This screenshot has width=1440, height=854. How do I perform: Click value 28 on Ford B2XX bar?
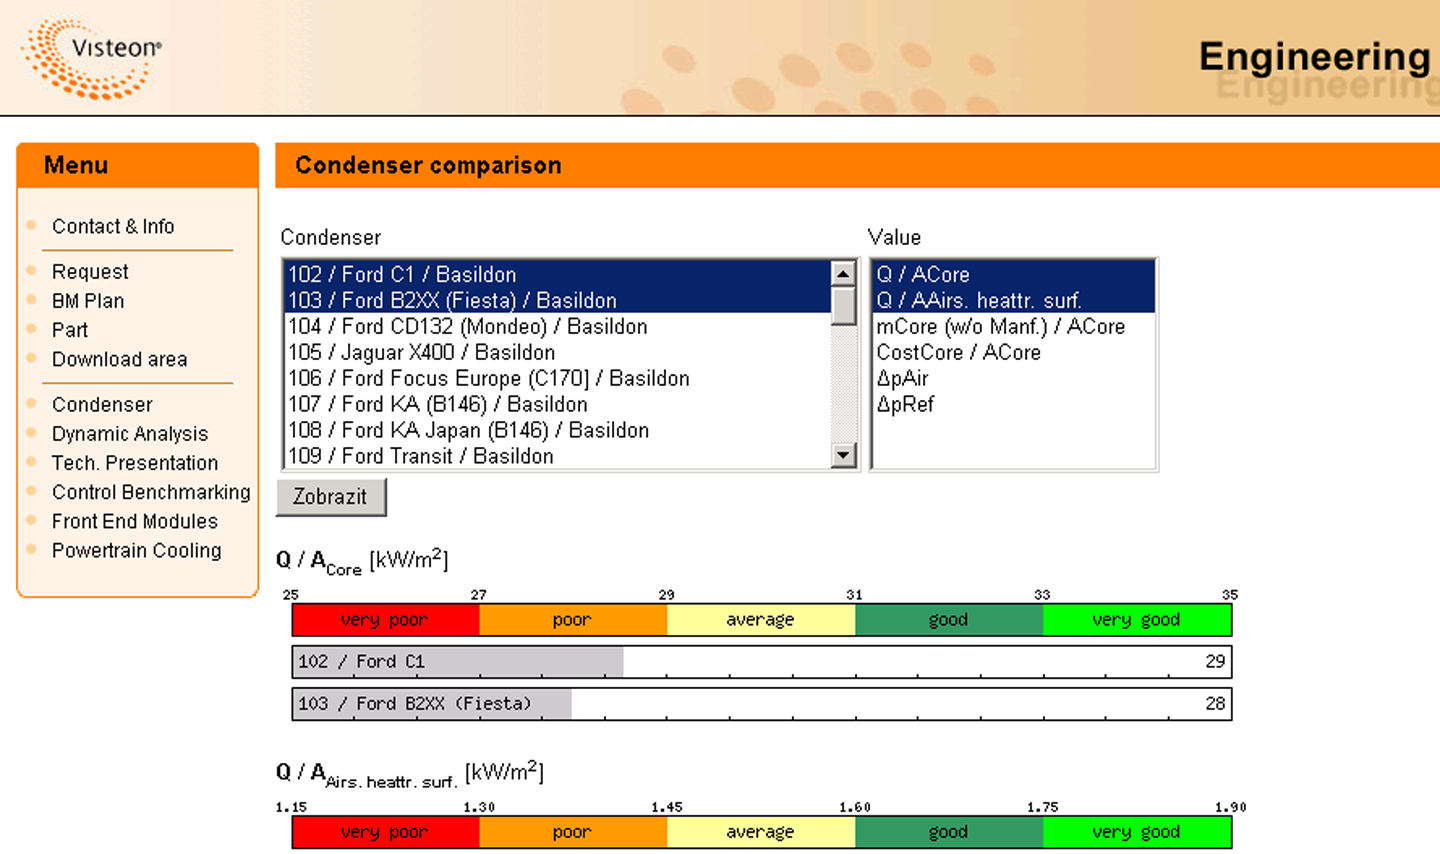point(1215,703)
